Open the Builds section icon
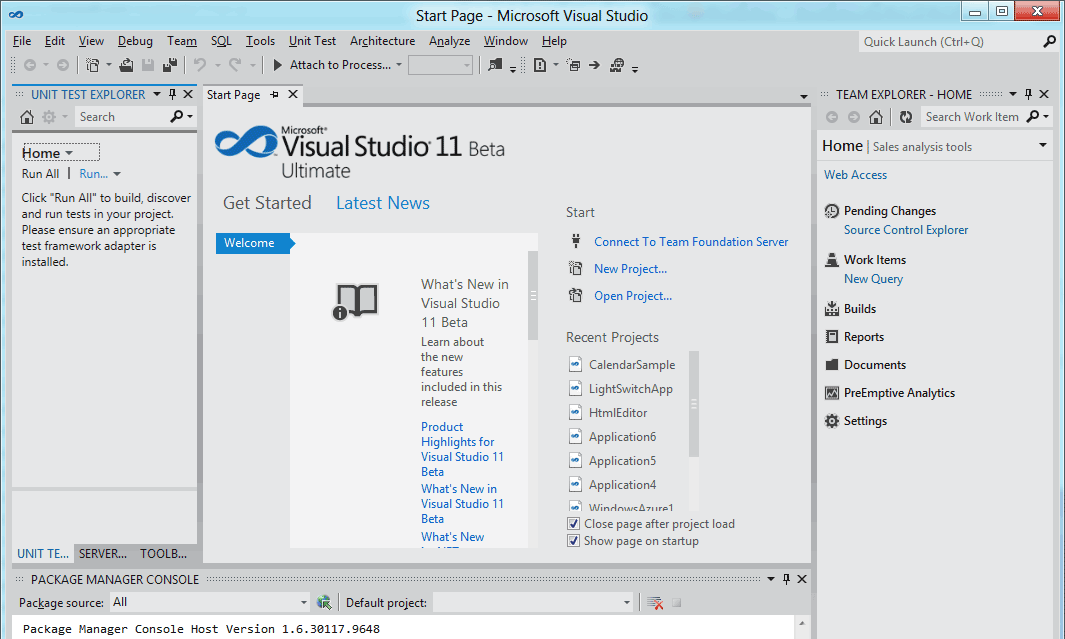The height and width of the screenshot is (639, 1065). [x=831, y=309]
